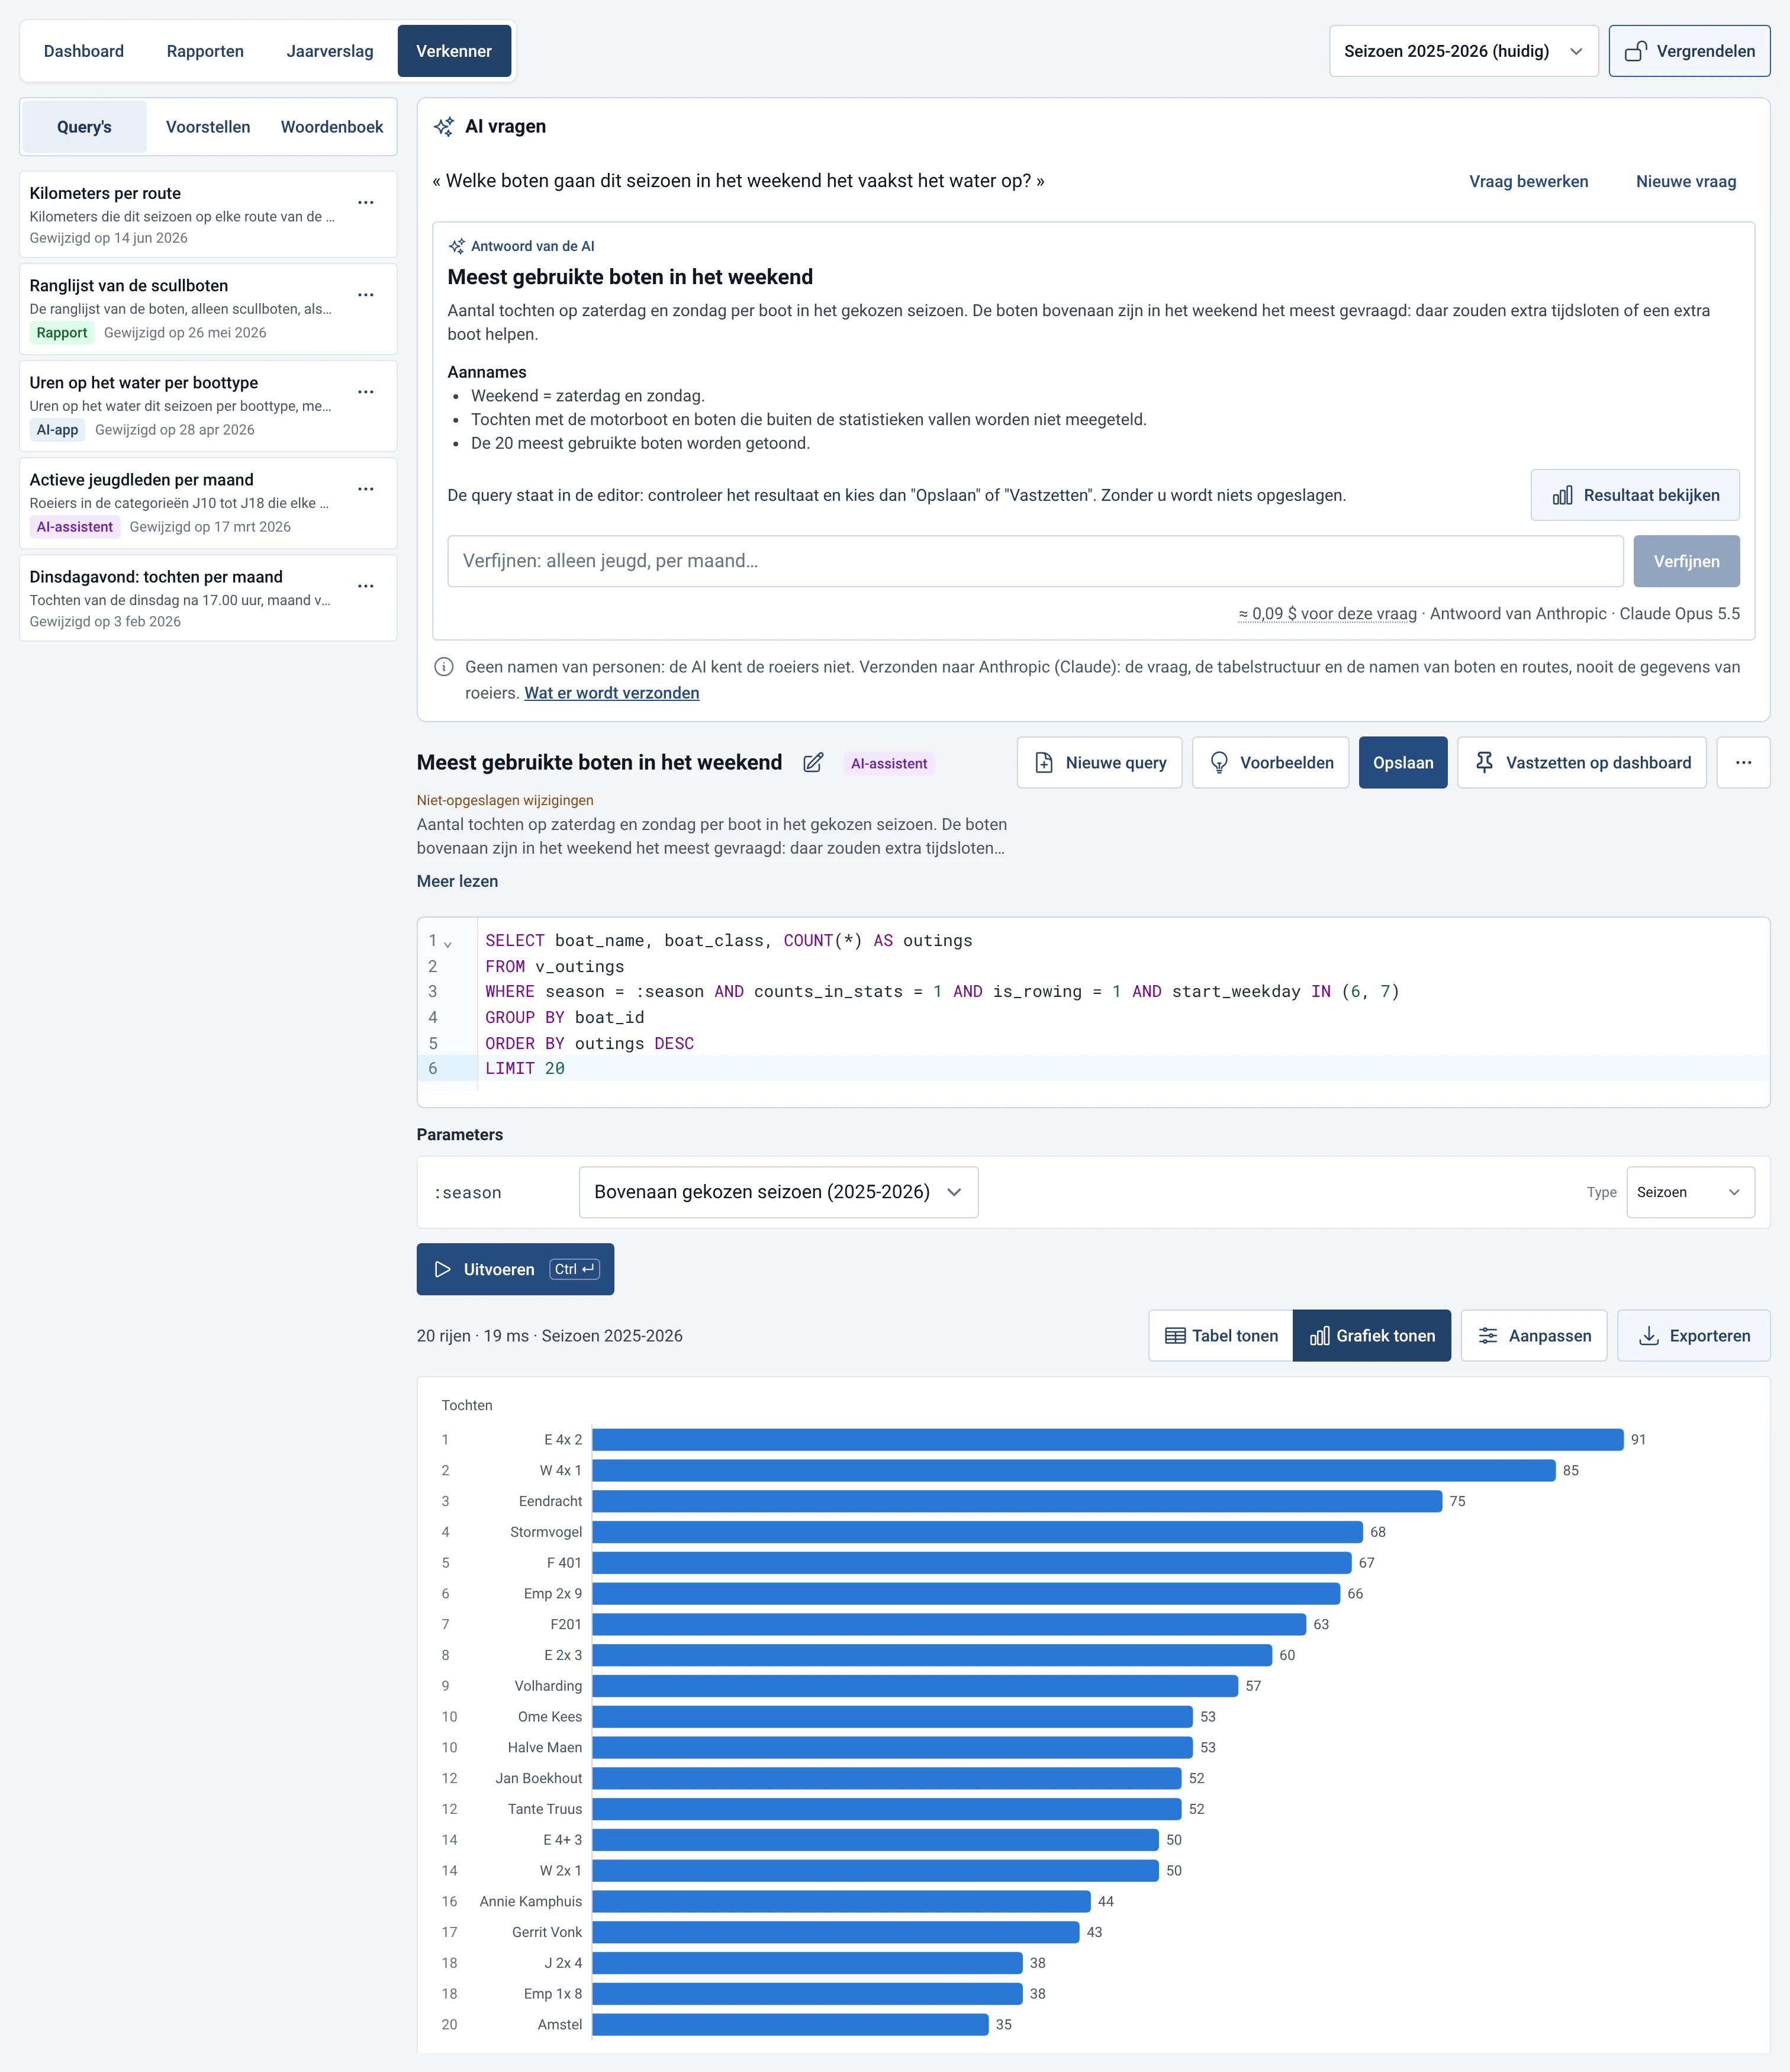Open the three-dot menu for Kilometers per route
The image size is (1790, 2072).
pos(366,203)
